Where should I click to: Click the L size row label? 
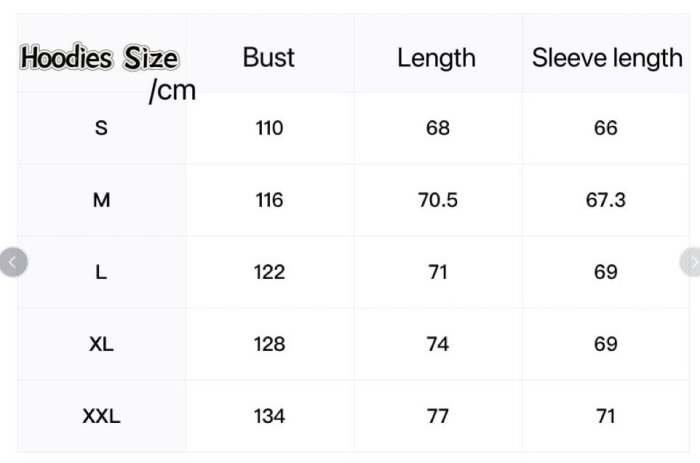point(101,272)
